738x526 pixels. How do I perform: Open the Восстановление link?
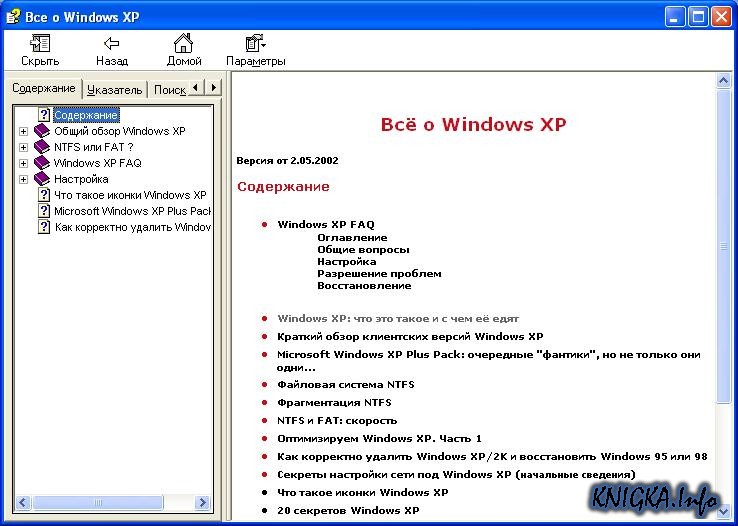click(x=364, y=286)
